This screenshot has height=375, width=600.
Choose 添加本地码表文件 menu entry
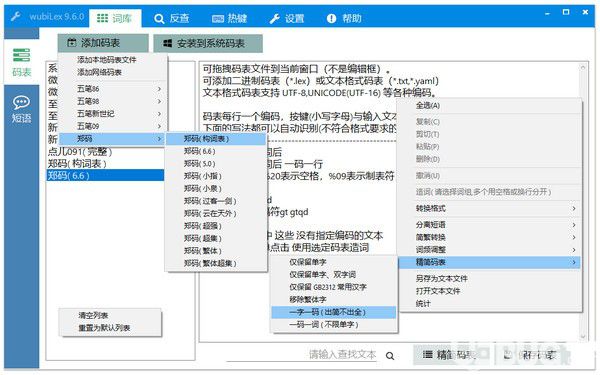[x=112, y=60]
